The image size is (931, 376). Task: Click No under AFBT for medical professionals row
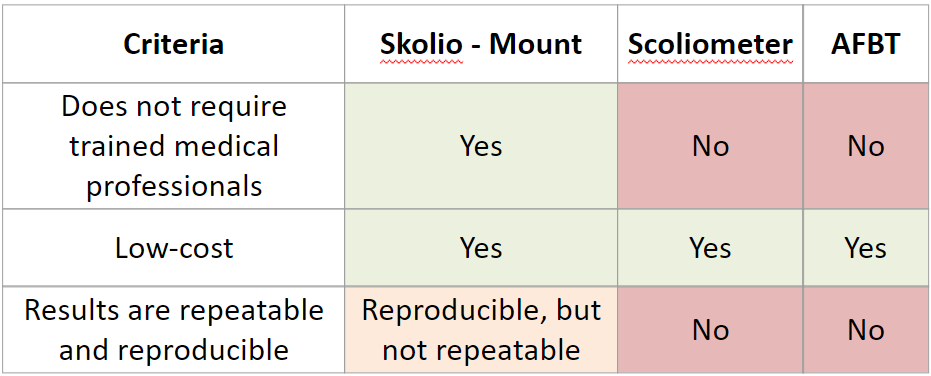(x=866, y=146)
